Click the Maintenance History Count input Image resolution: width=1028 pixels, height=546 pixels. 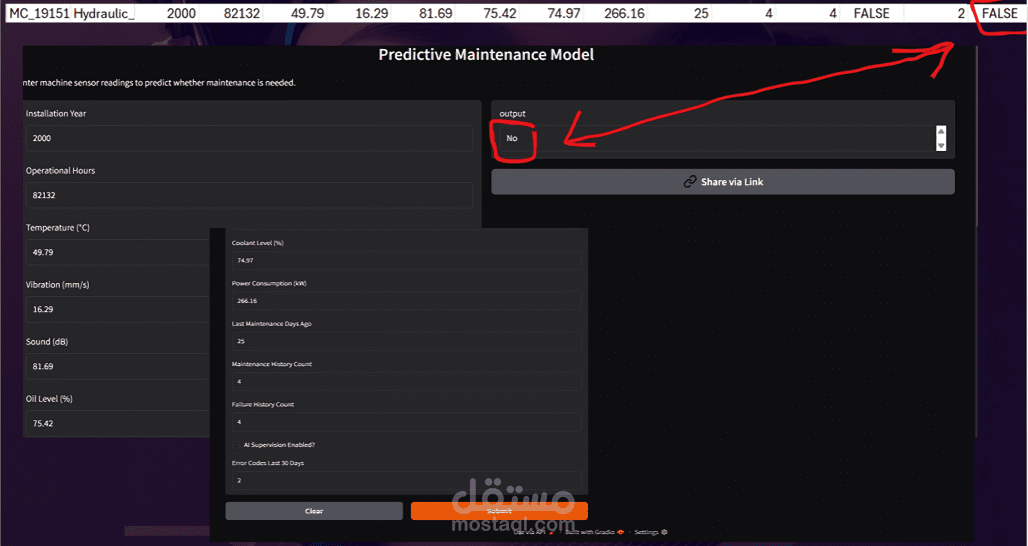406,381
